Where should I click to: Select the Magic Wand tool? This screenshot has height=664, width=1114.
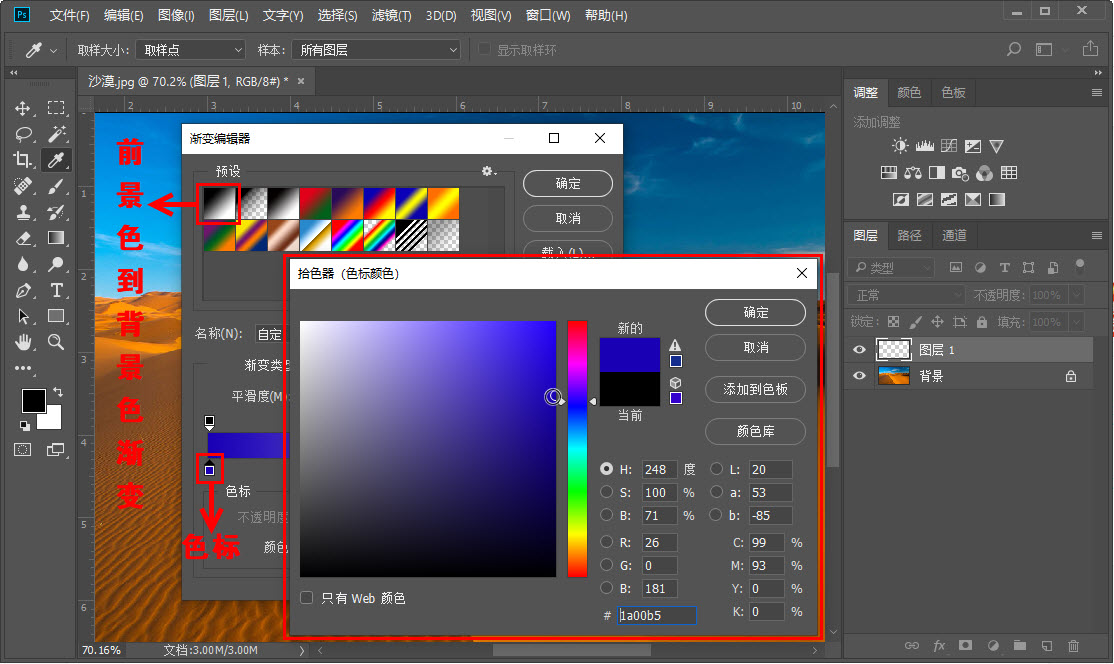click(x=56, y=134)
